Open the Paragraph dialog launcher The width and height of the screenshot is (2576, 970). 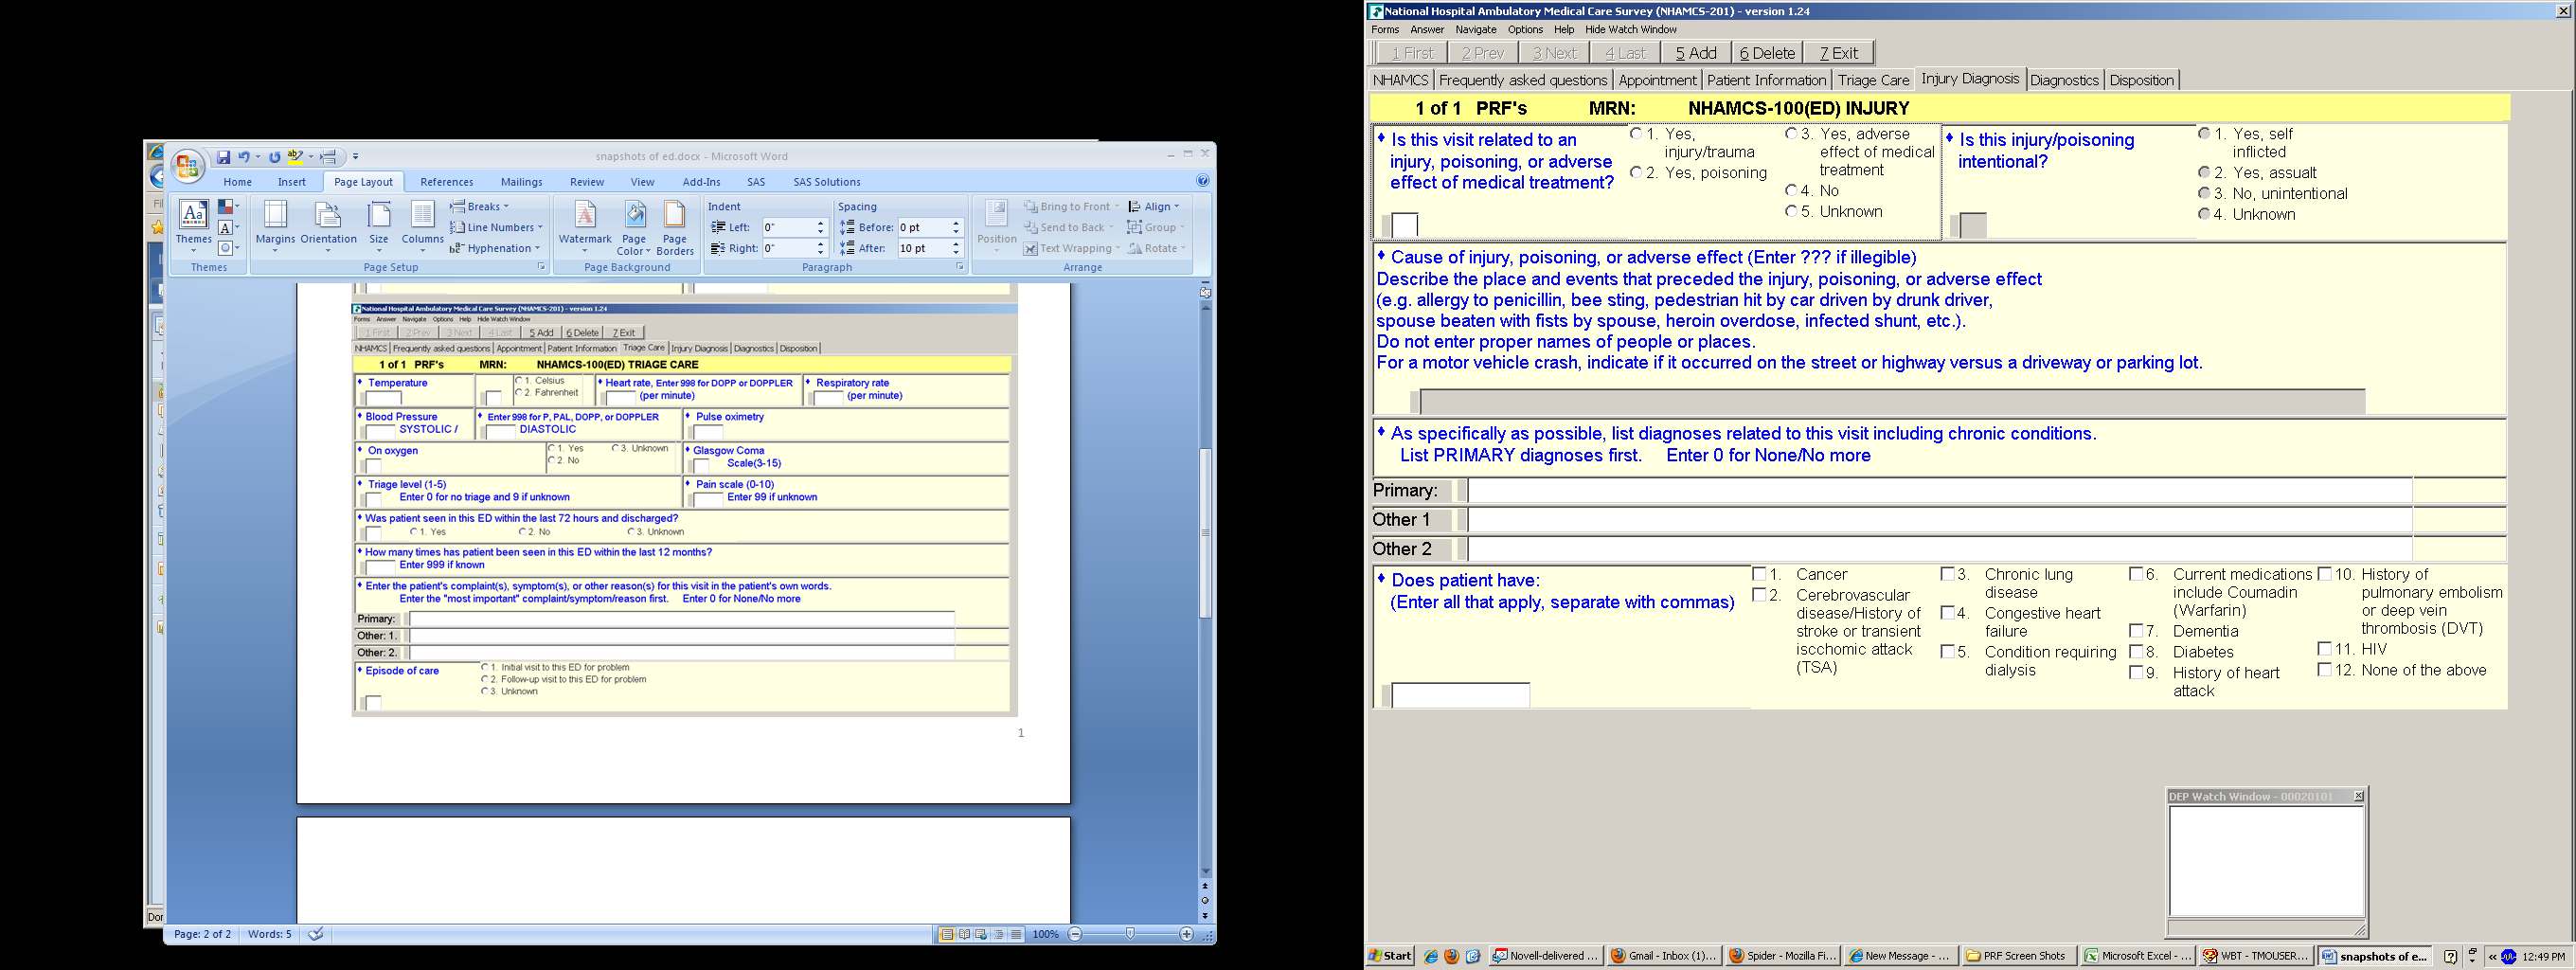959,267
